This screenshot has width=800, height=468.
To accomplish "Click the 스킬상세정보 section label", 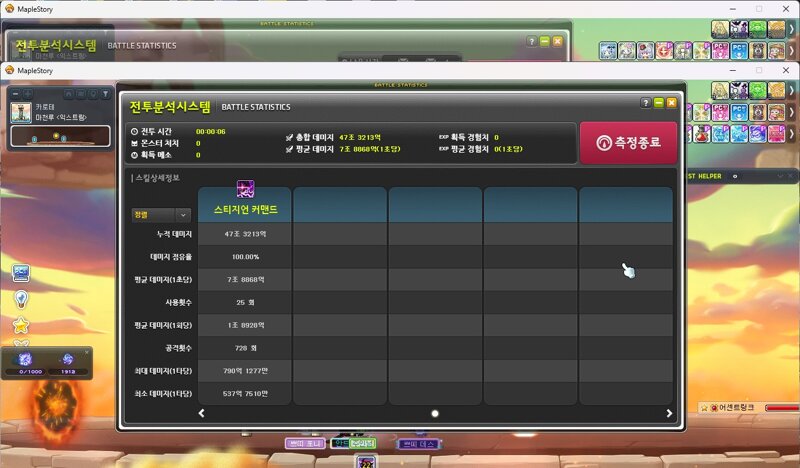I will [x=157, y=178].
